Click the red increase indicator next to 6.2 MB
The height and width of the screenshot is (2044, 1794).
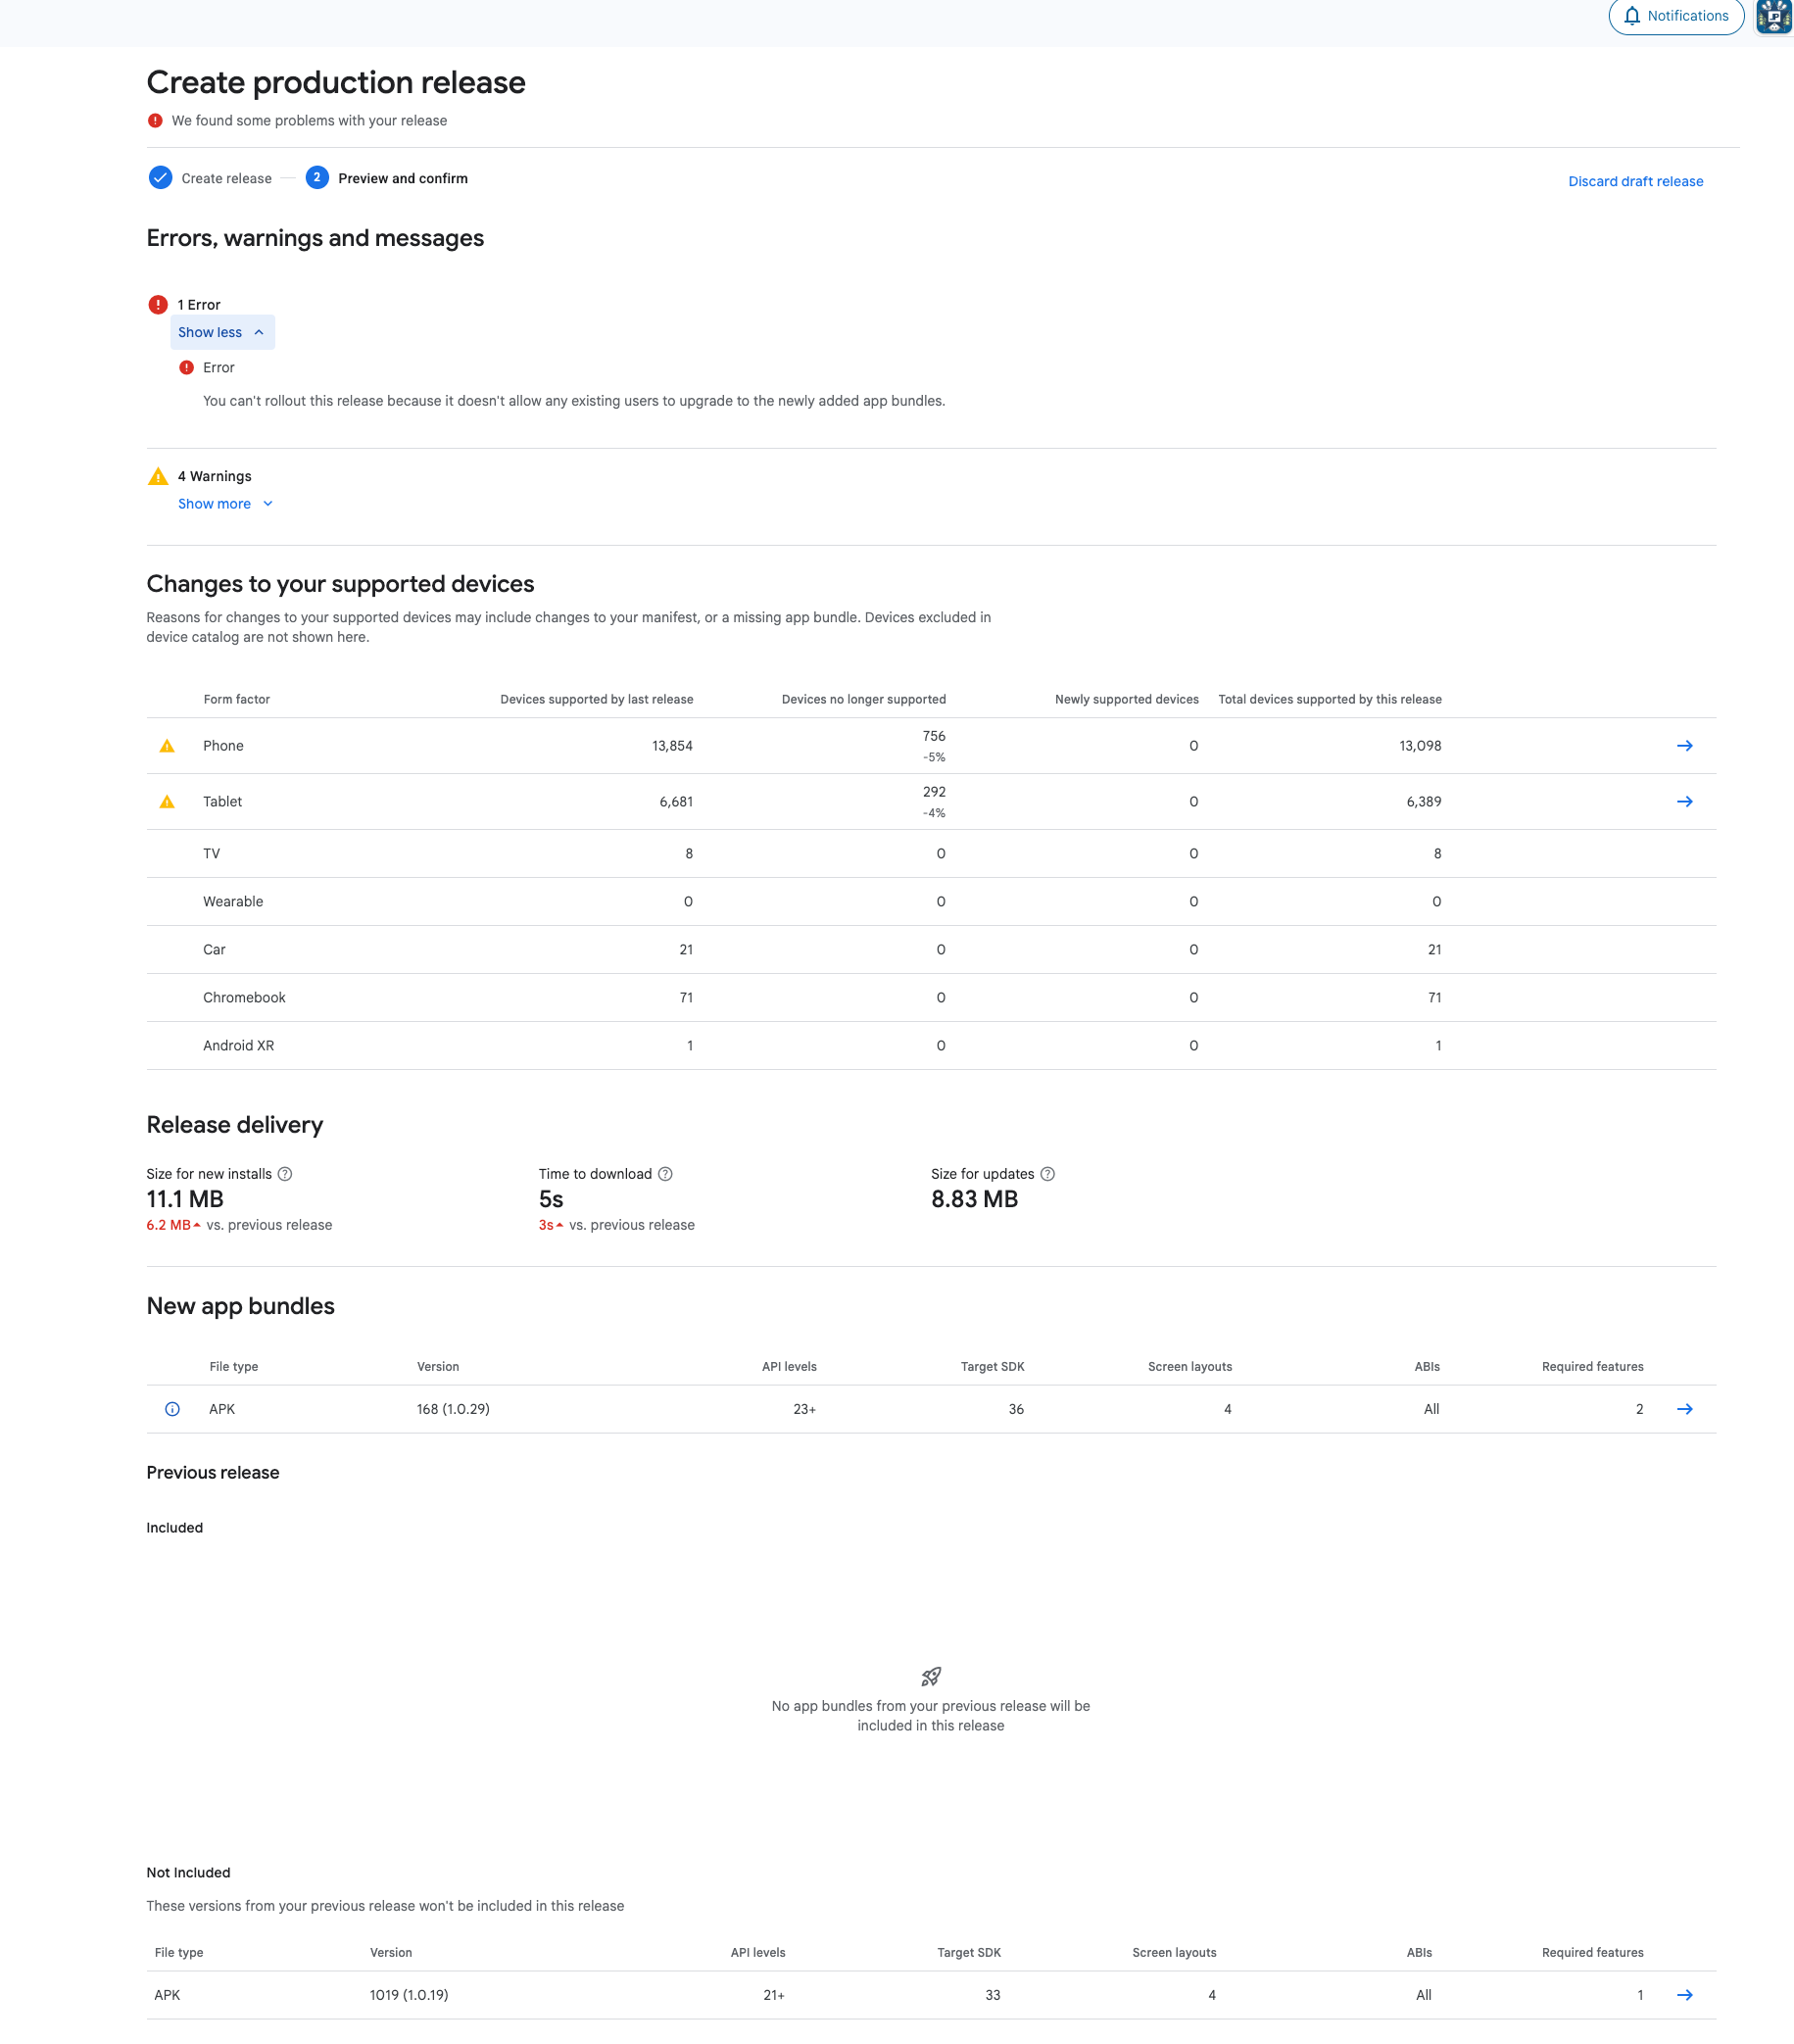click(x=196, y=1224)
